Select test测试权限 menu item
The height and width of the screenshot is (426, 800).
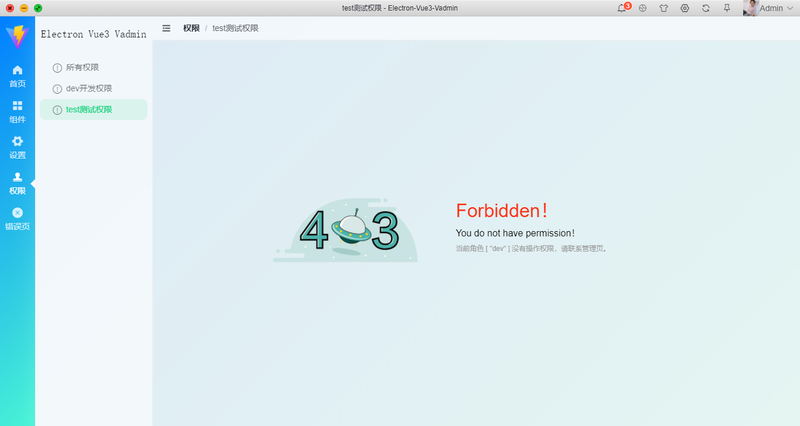94,109
